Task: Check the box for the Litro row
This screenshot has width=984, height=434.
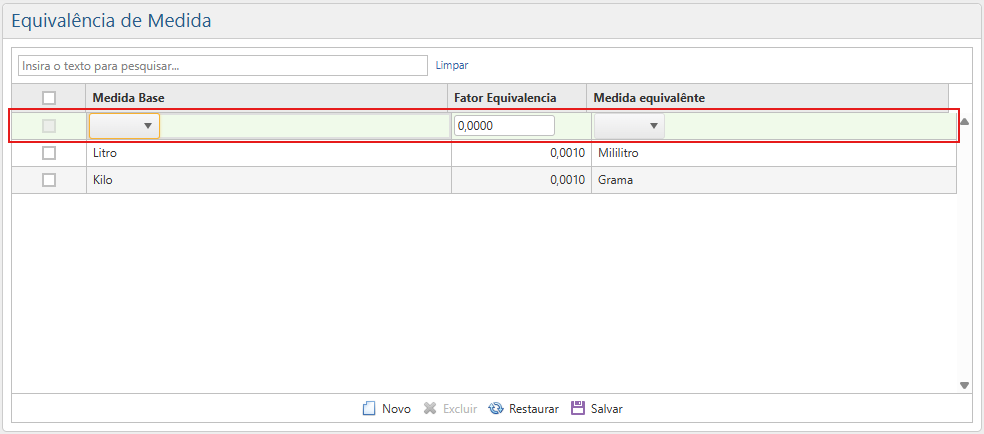Action: click(49, 153)
